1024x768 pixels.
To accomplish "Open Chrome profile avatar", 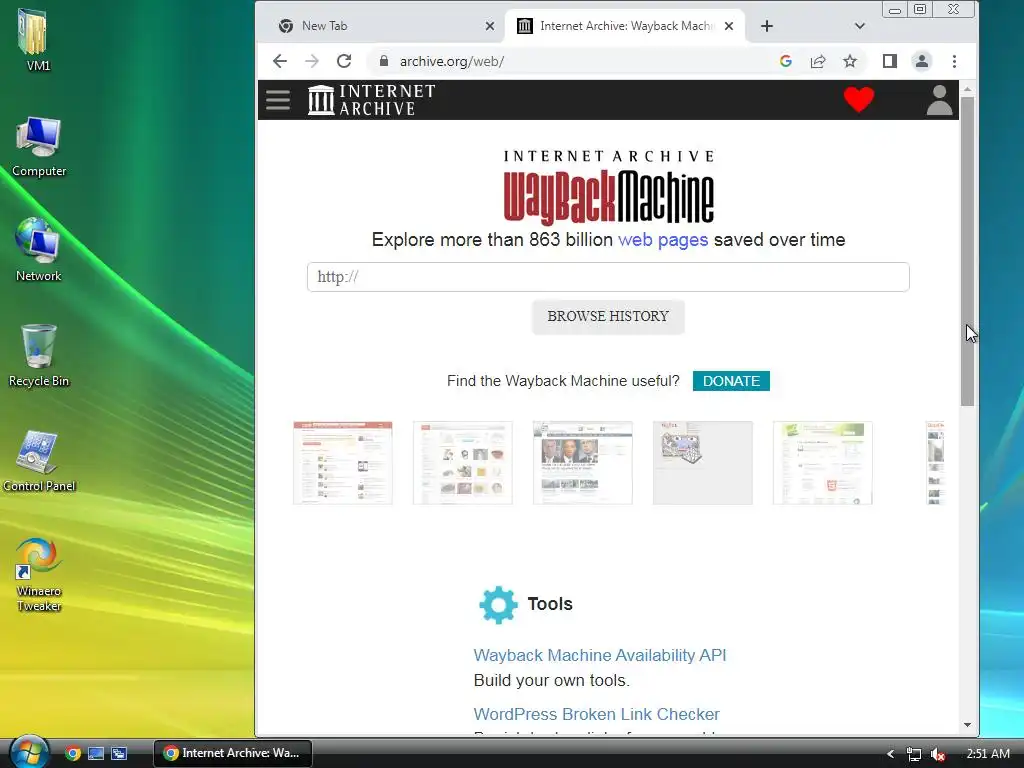I will 921,61.
